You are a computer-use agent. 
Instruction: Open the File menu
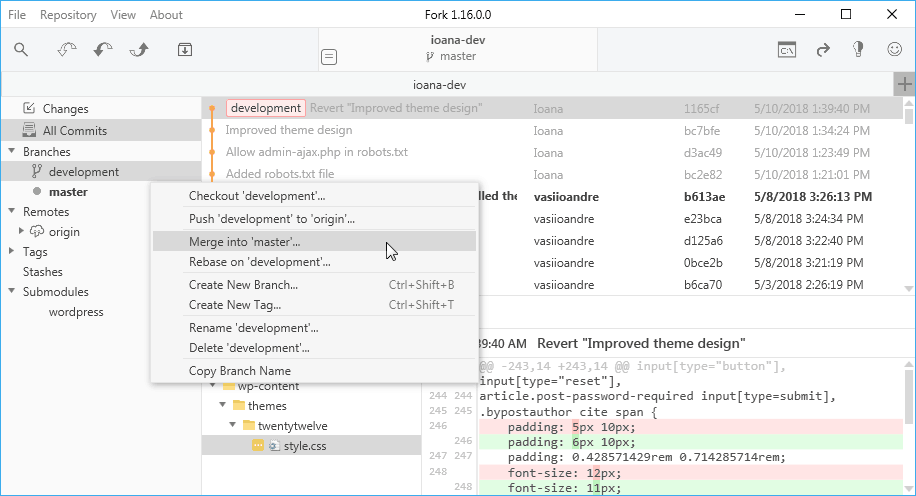(x=17, y=15)
